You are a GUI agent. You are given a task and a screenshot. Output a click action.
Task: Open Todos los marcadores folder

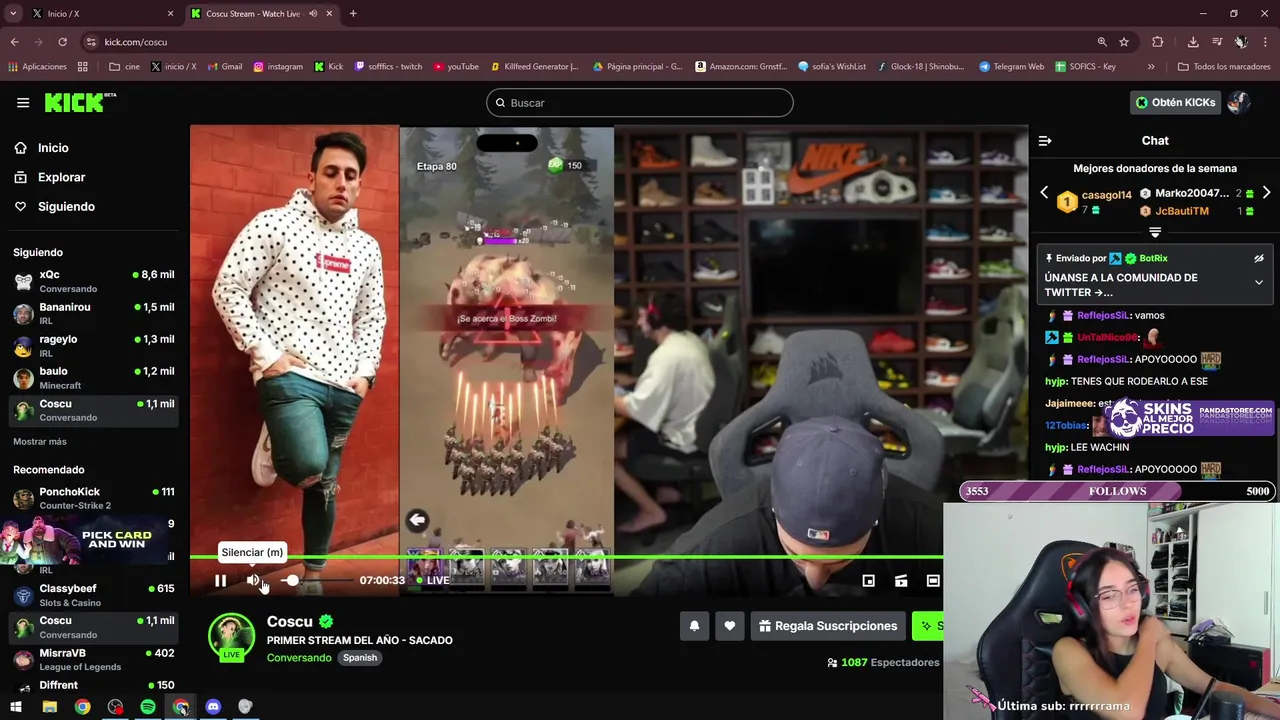1224,67
